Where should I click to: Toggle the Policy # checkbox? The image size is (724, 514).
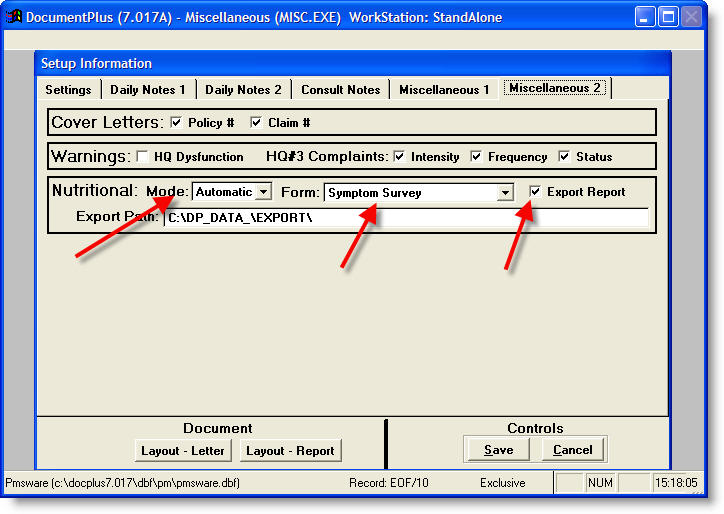coord(177,123)
